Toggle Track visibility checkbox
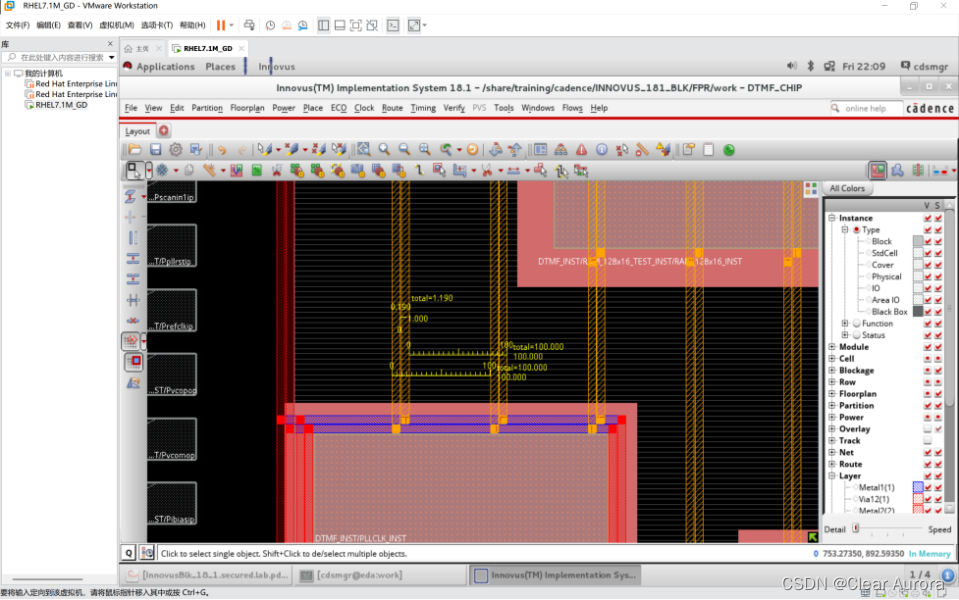 tap(928, 440)
